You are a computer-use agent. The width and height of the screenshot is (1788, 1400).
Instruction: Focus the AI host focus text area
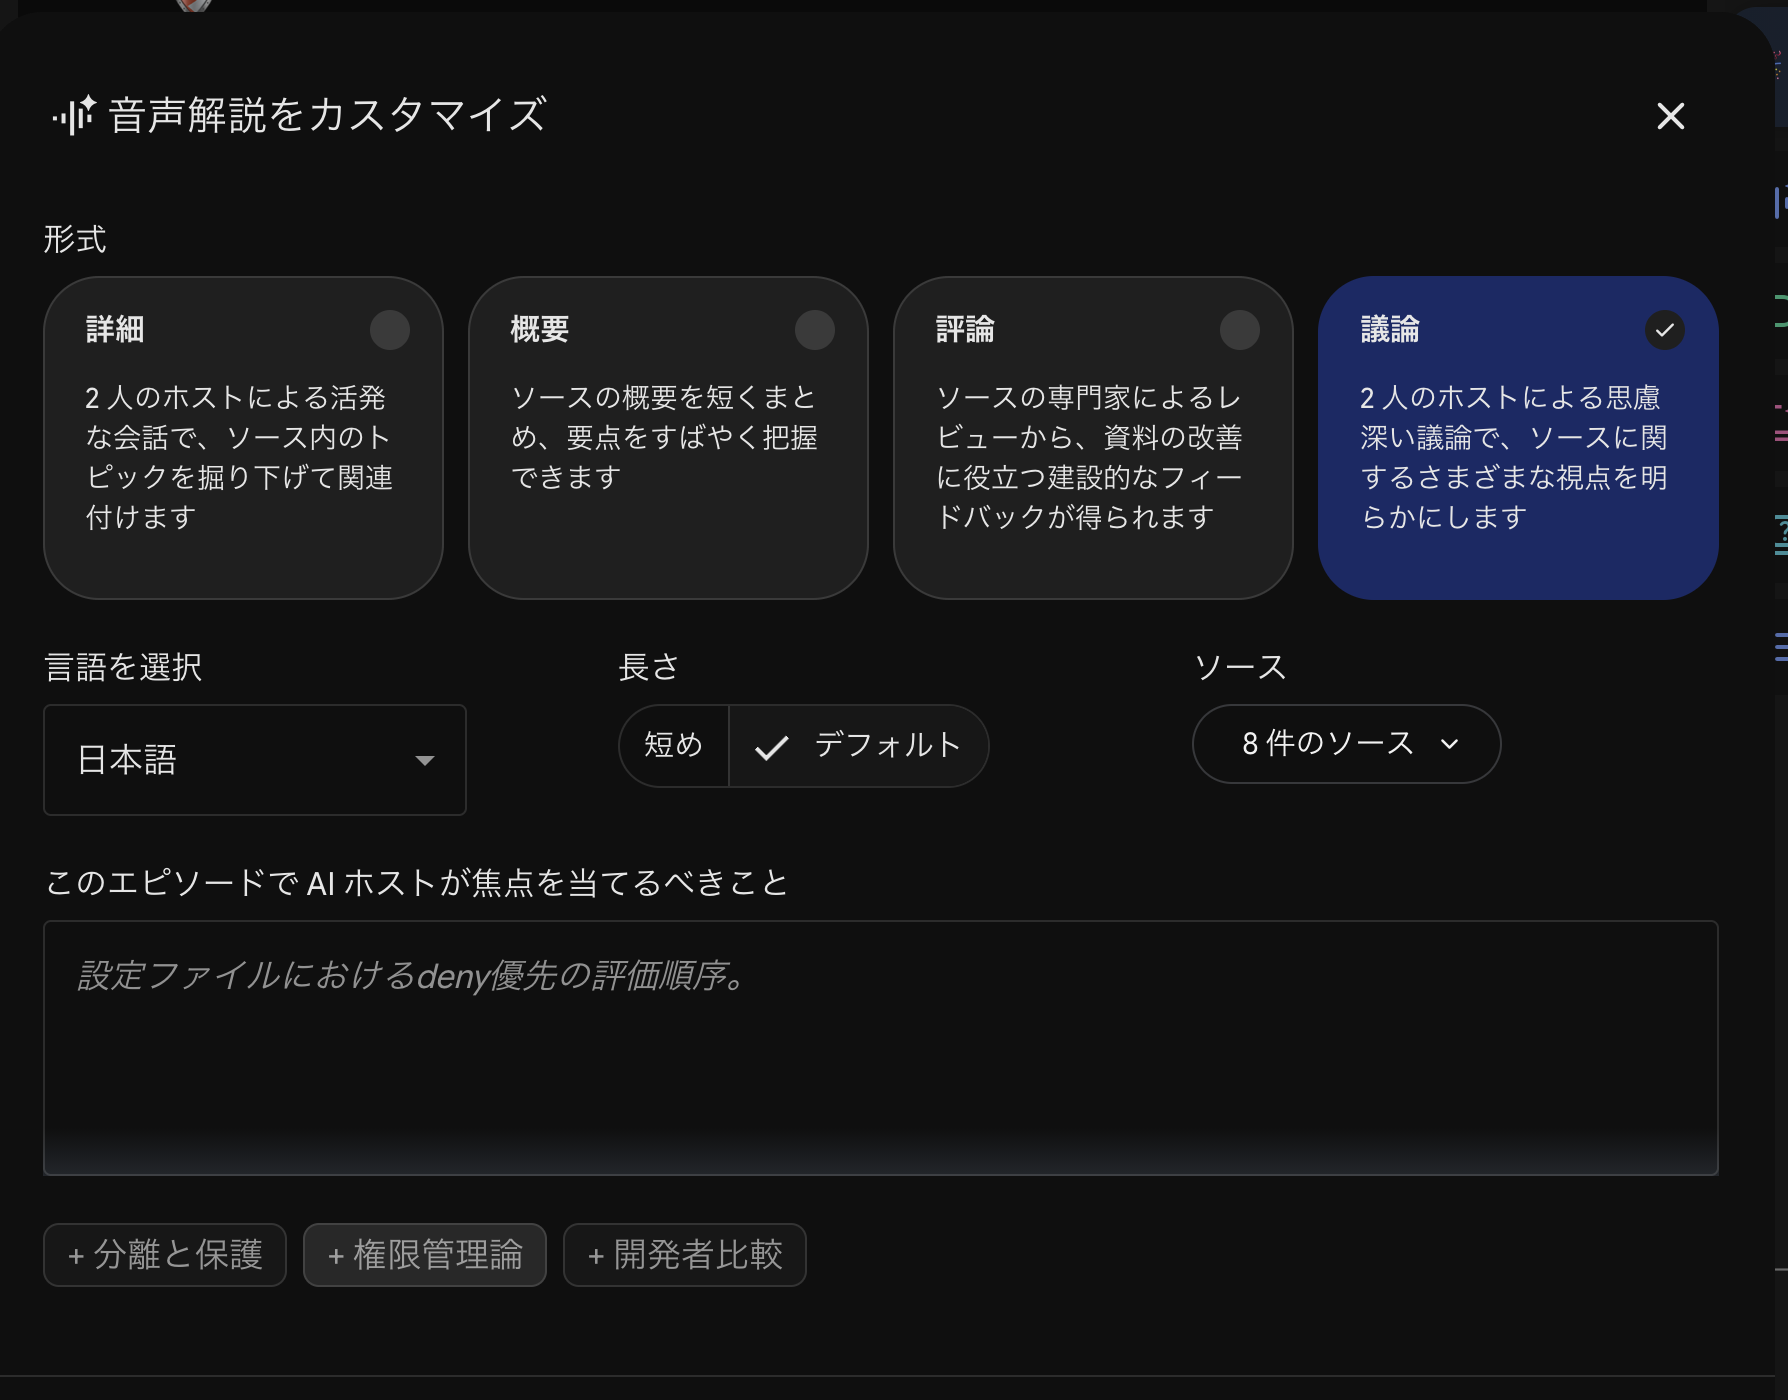881,1048
